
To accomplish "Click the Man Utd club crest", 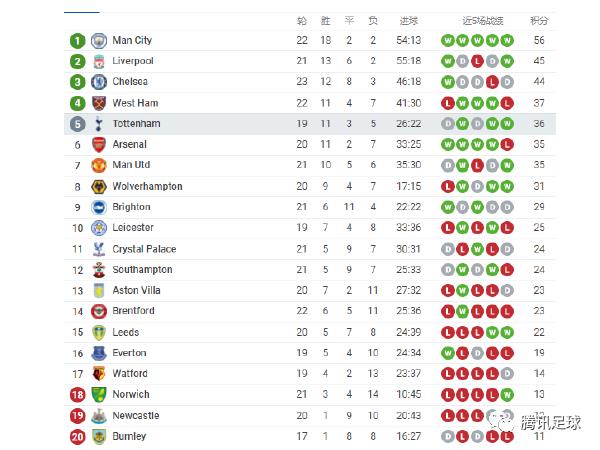I will pyautogui.click(x=98, y=165).
